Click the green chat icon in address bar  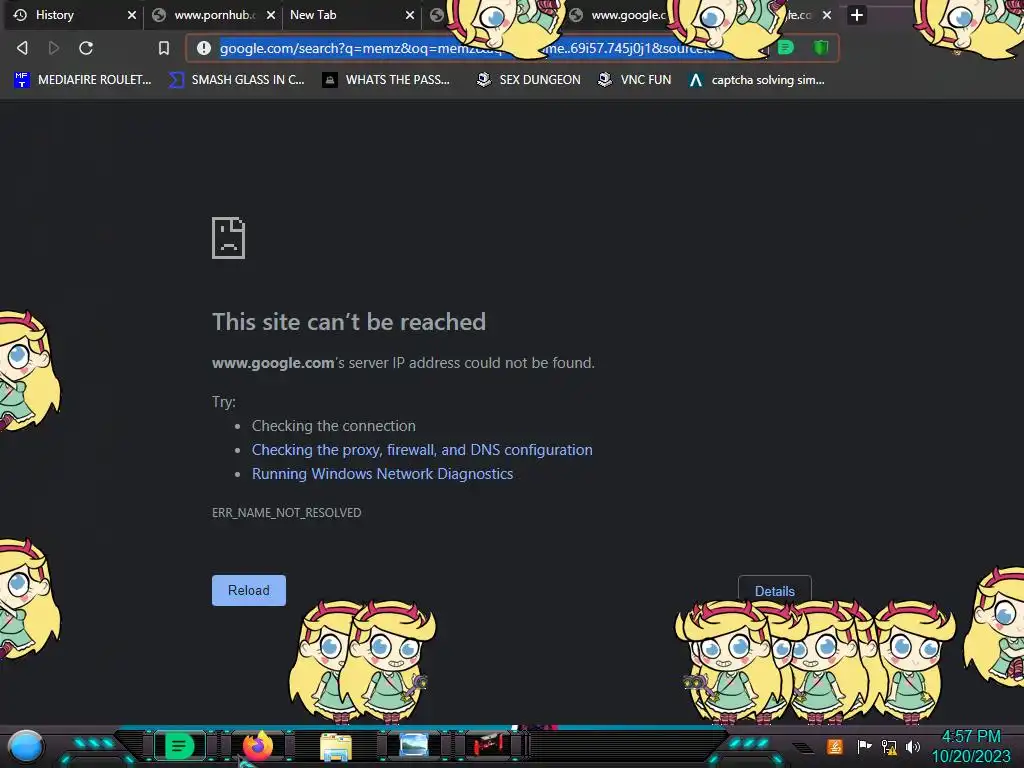coord(786,47)
